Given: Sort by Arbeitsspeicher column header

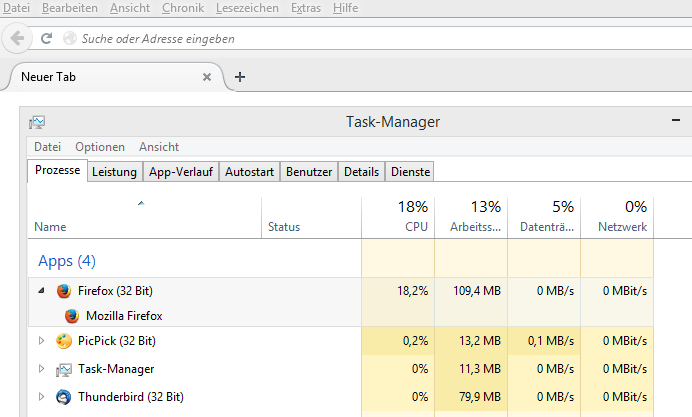Looking at the screenshot, I should click(x=471, y=217).
